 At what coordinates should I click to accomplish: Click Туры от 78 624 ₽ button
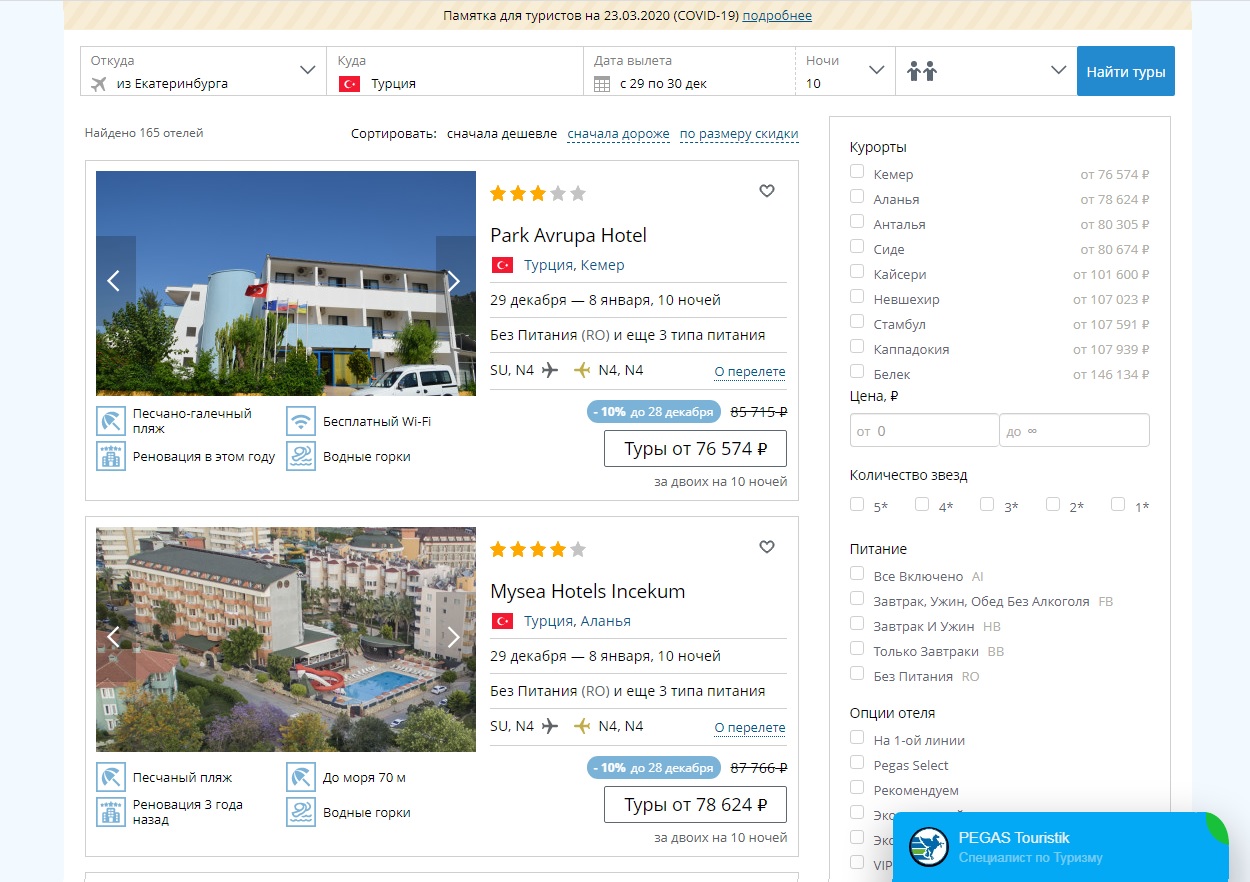tap(695, 805)
